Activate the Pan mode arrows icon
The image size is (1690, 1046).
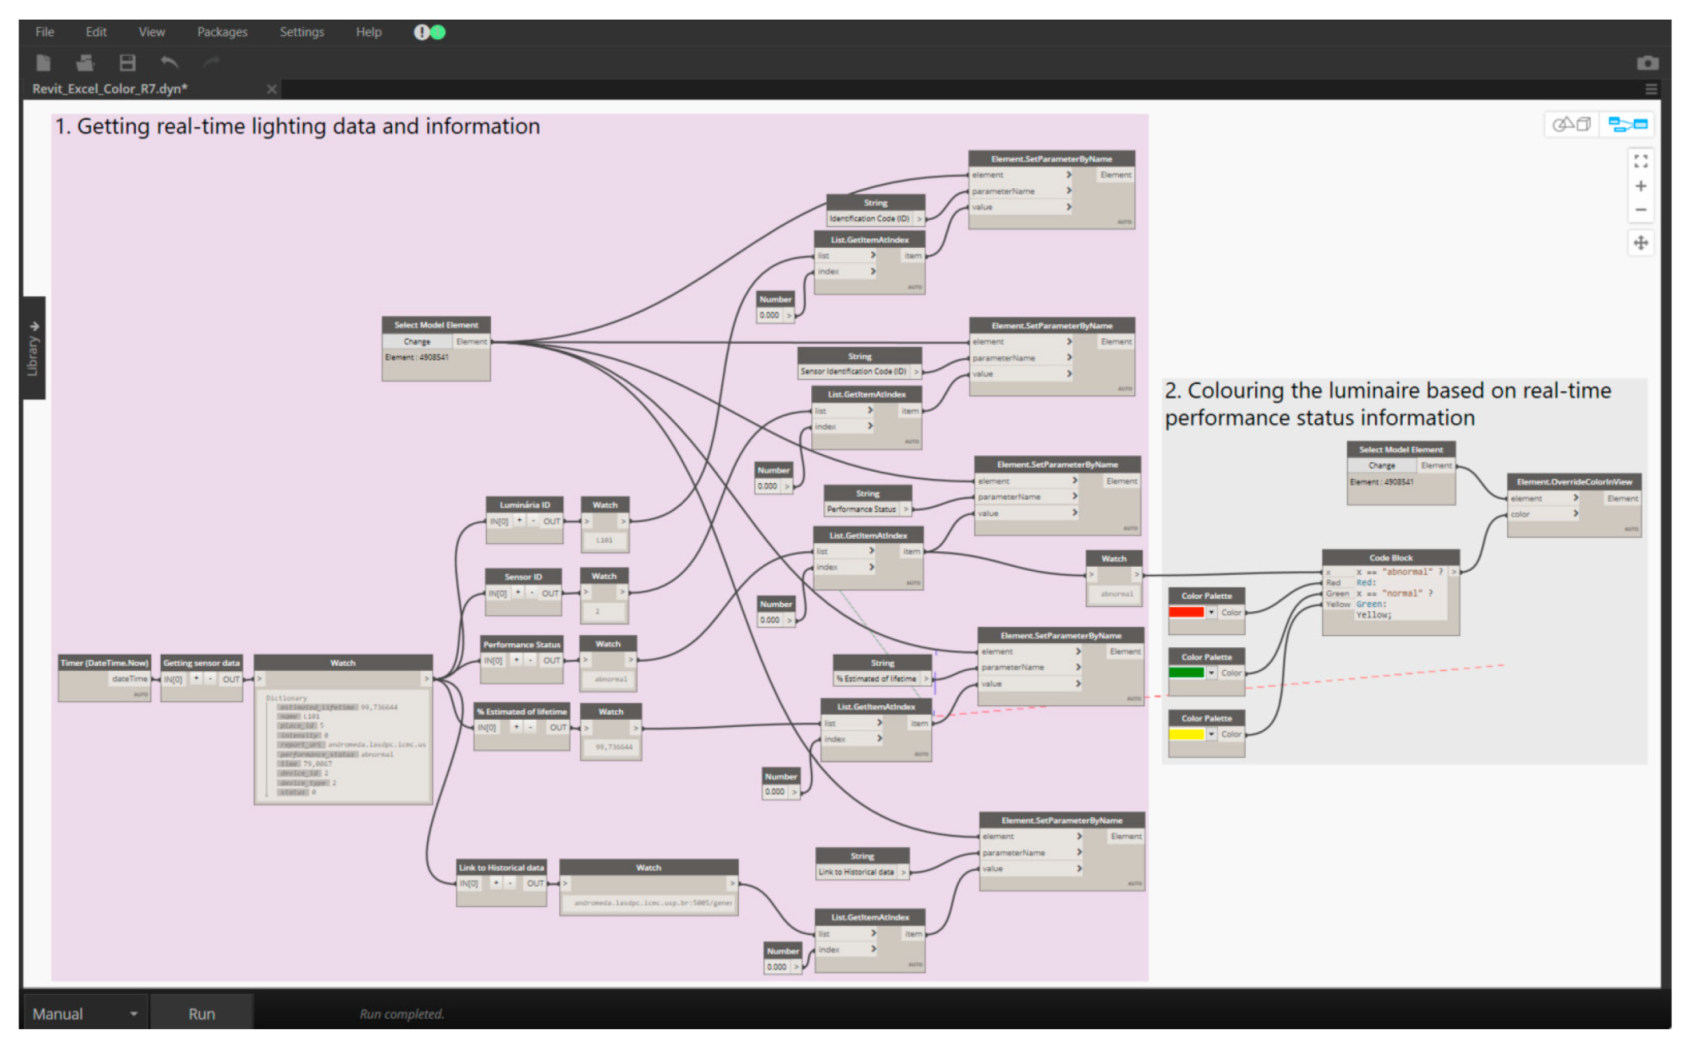coord(1640,243)
